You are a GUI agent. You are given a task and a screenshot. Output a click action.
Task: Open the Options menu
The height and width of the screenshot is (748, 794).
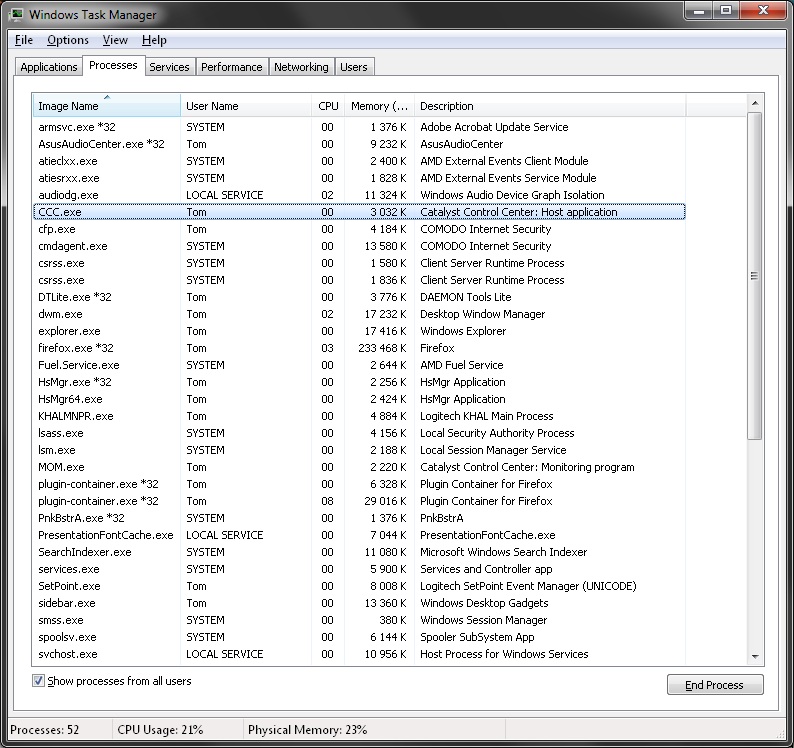[x=68, y=40]
